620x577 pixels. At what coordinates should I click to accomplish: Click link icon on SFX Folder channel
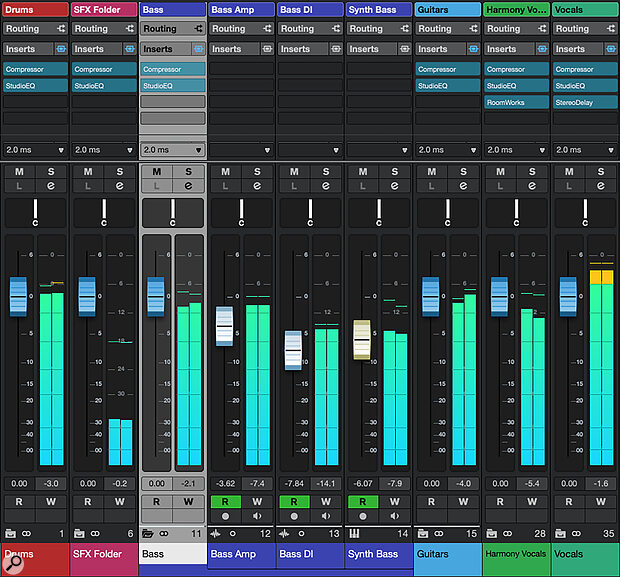click(95, 533)
